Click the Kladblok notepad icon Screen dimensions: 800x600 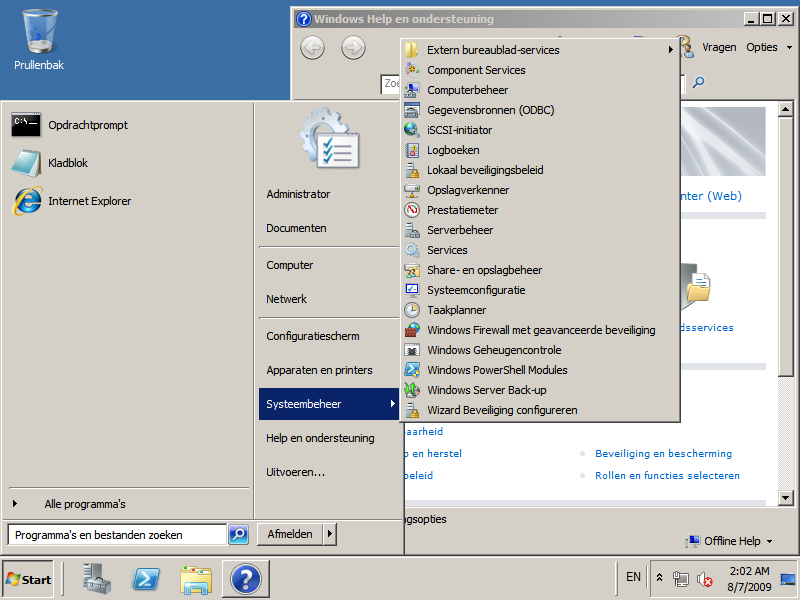click(x=26, y=163)
